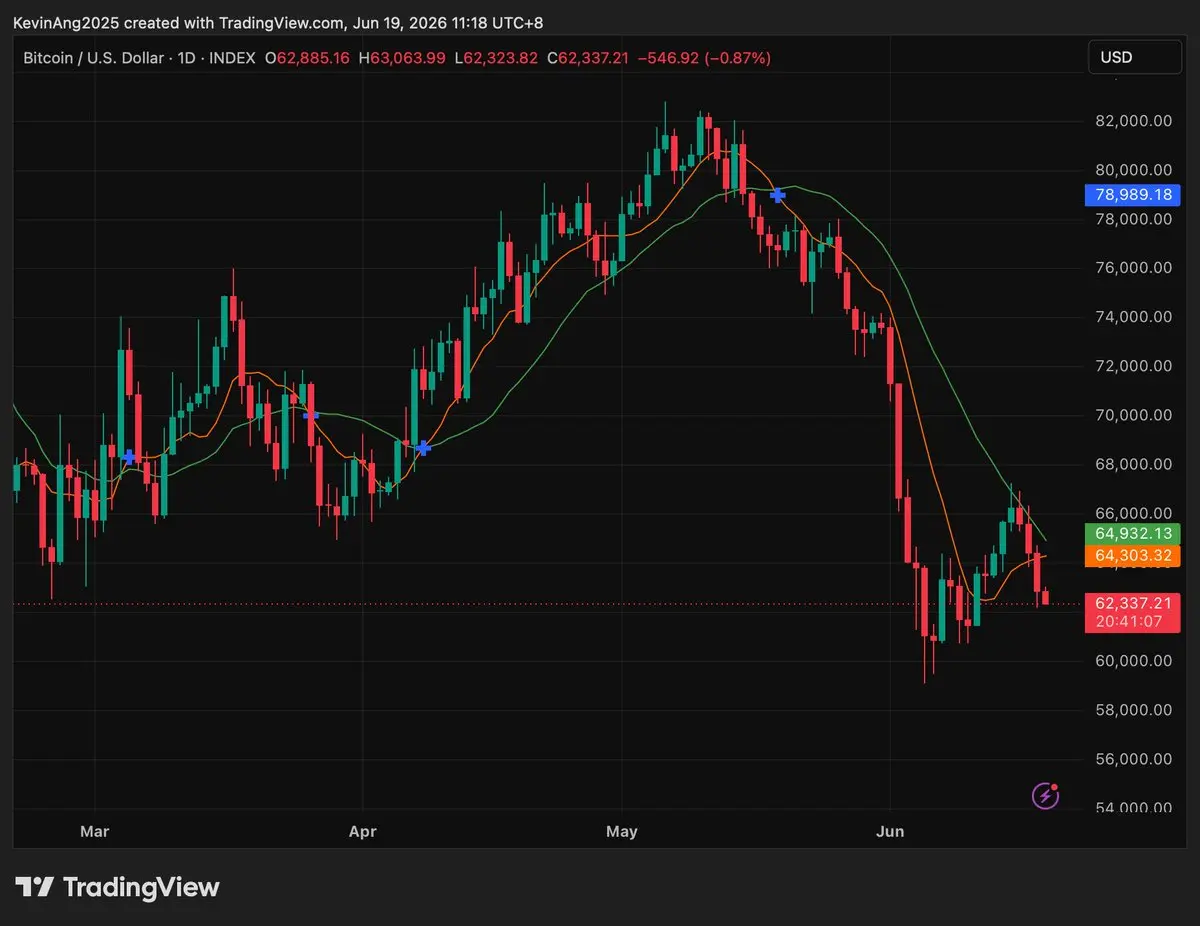This screenshot has width=1200, height=926.
Task: Click the May label on time axis
Action: pos(622,831)
